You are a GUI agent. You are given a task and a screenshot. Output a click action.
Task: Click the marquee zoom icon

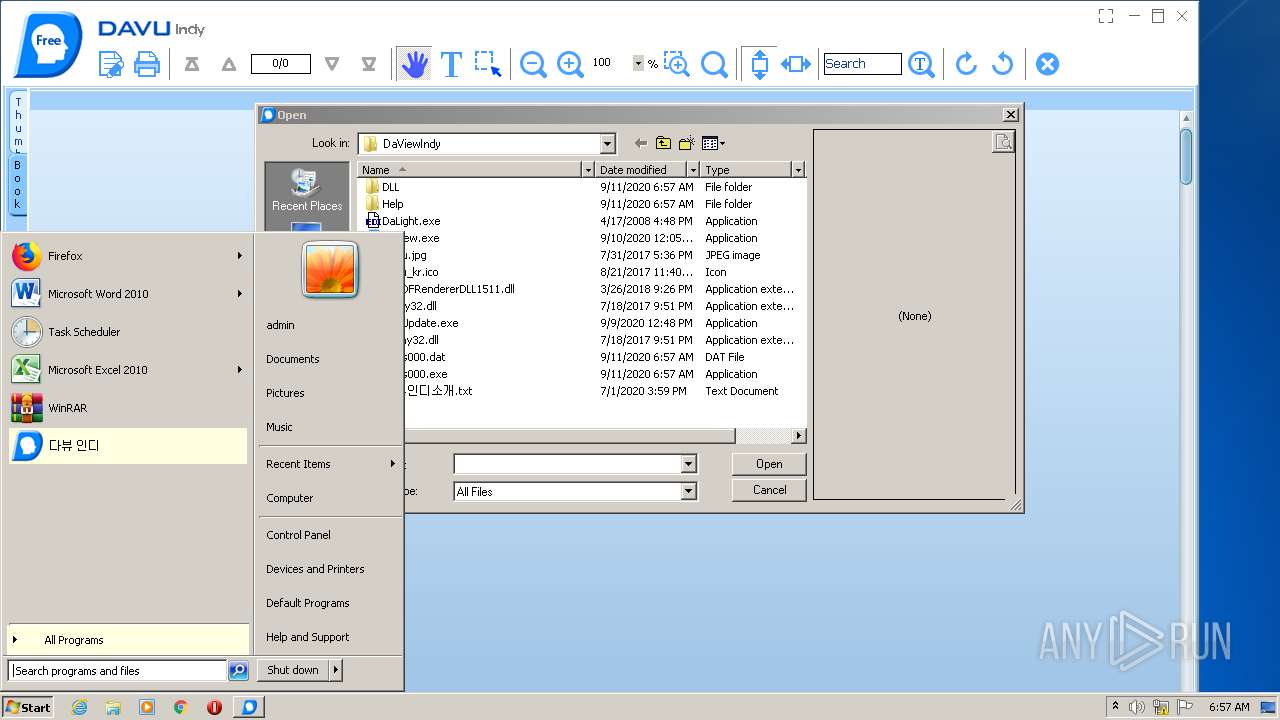coord(677,64)
